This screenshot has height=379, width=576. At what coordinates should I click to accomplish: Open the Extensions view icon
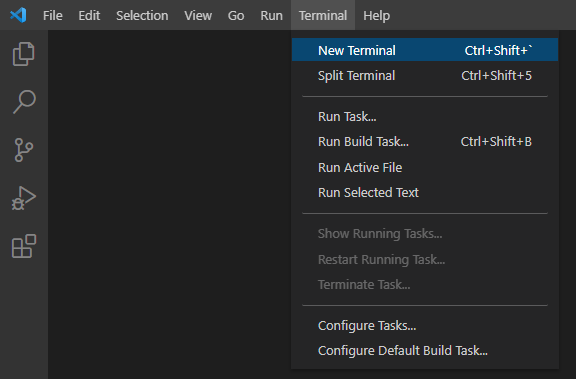click(x=24, y=246)
